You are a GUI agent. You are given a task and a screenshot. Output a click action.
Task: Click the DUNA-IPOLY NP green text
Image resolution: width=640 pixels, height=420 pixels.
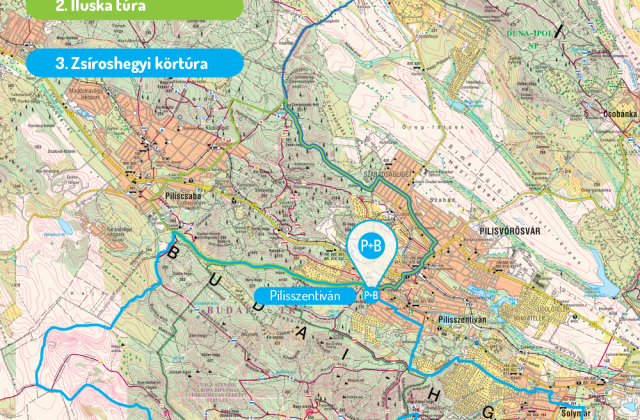pyautogui.click(x=531, y=39)
